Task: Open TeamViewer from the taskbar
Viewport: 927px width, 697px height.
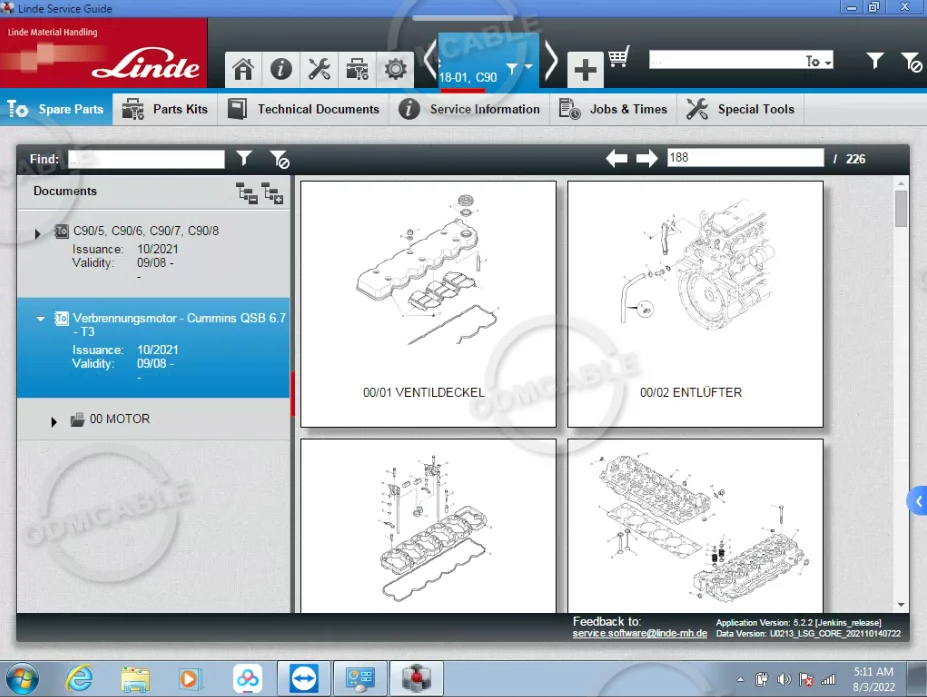Action: [x=304, y=678]
